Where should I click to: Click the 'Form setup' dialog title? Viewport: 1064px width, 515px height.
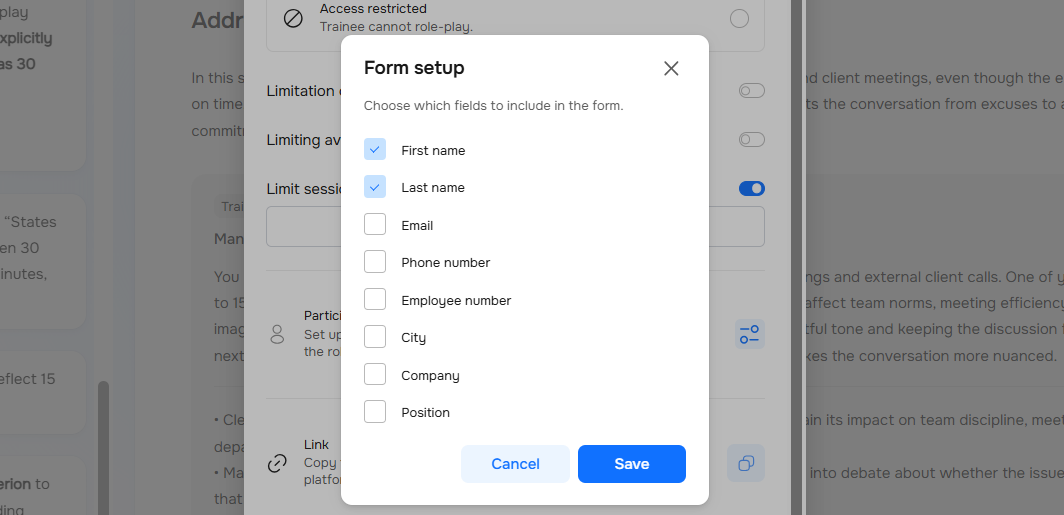[414, 68]
